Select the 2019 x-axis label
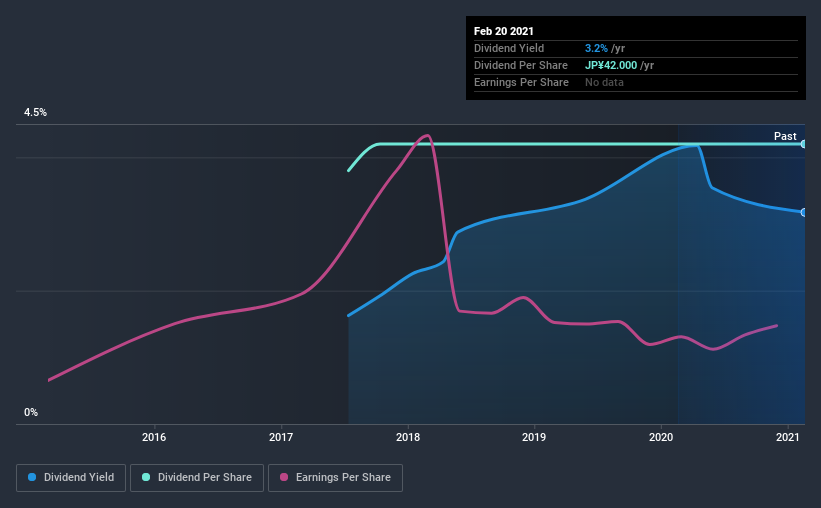The height and width of the screenshot is (508, 821). [x=534, y=437]
